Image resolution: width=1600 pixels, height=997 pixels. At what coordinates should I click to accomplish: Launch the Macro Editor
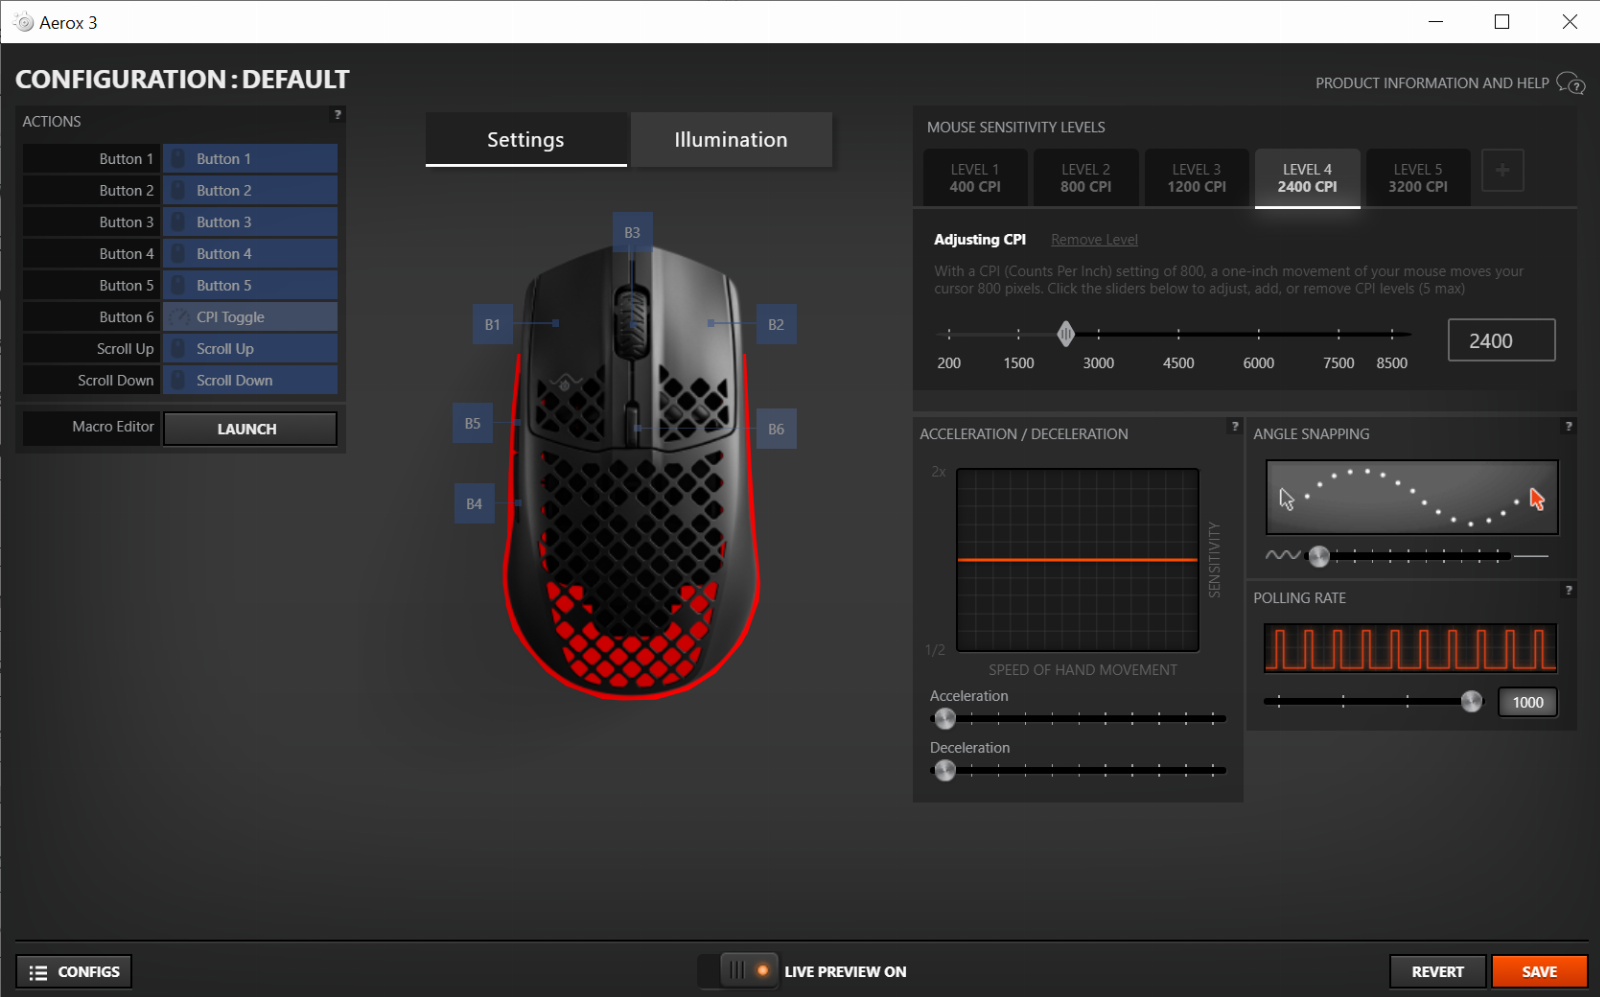(250, 429)
